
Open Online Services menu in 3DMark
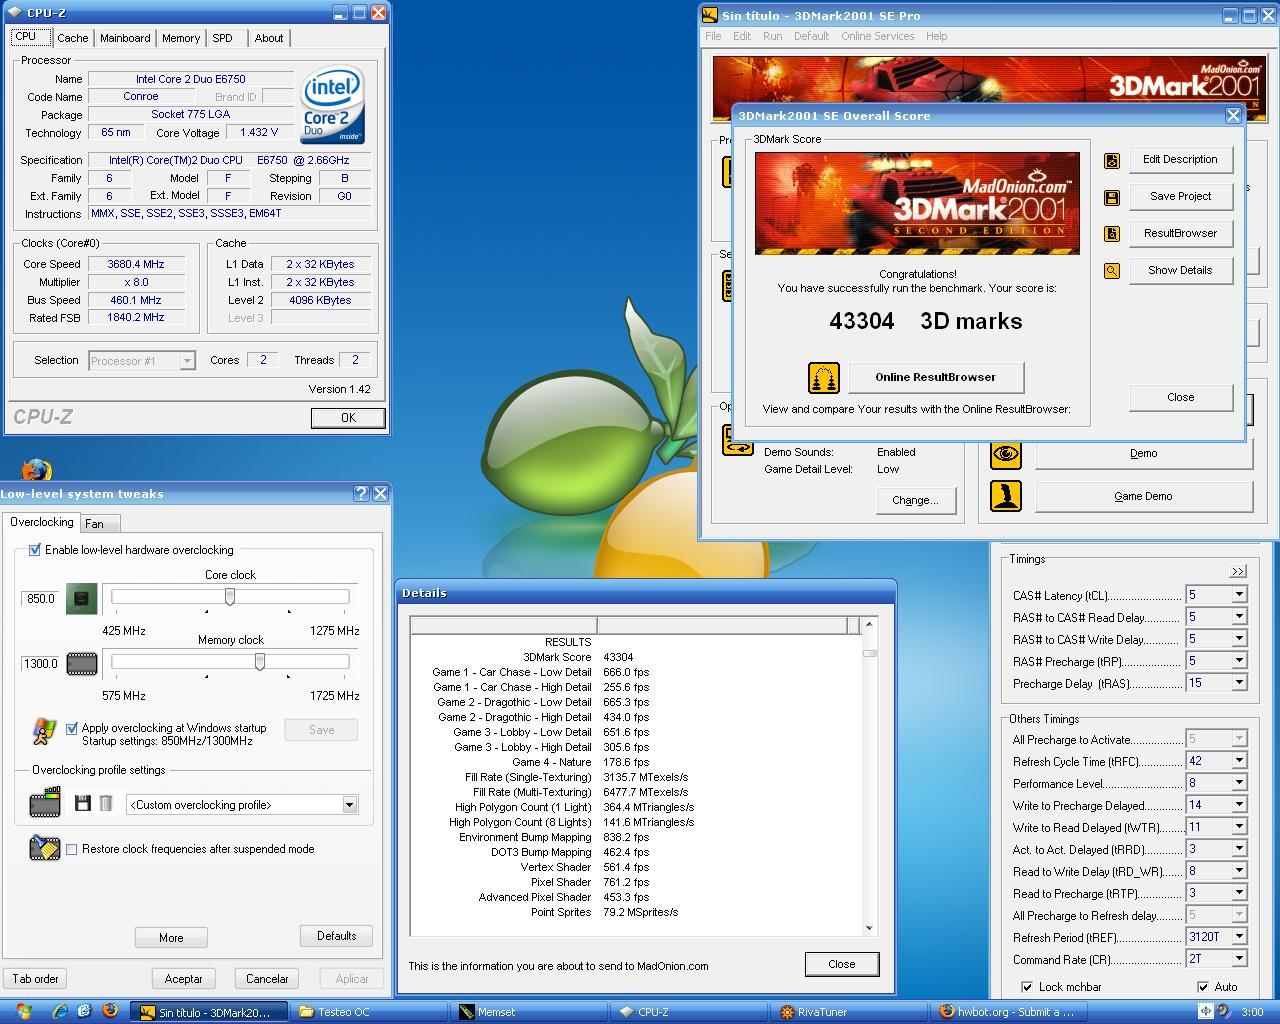877,36
